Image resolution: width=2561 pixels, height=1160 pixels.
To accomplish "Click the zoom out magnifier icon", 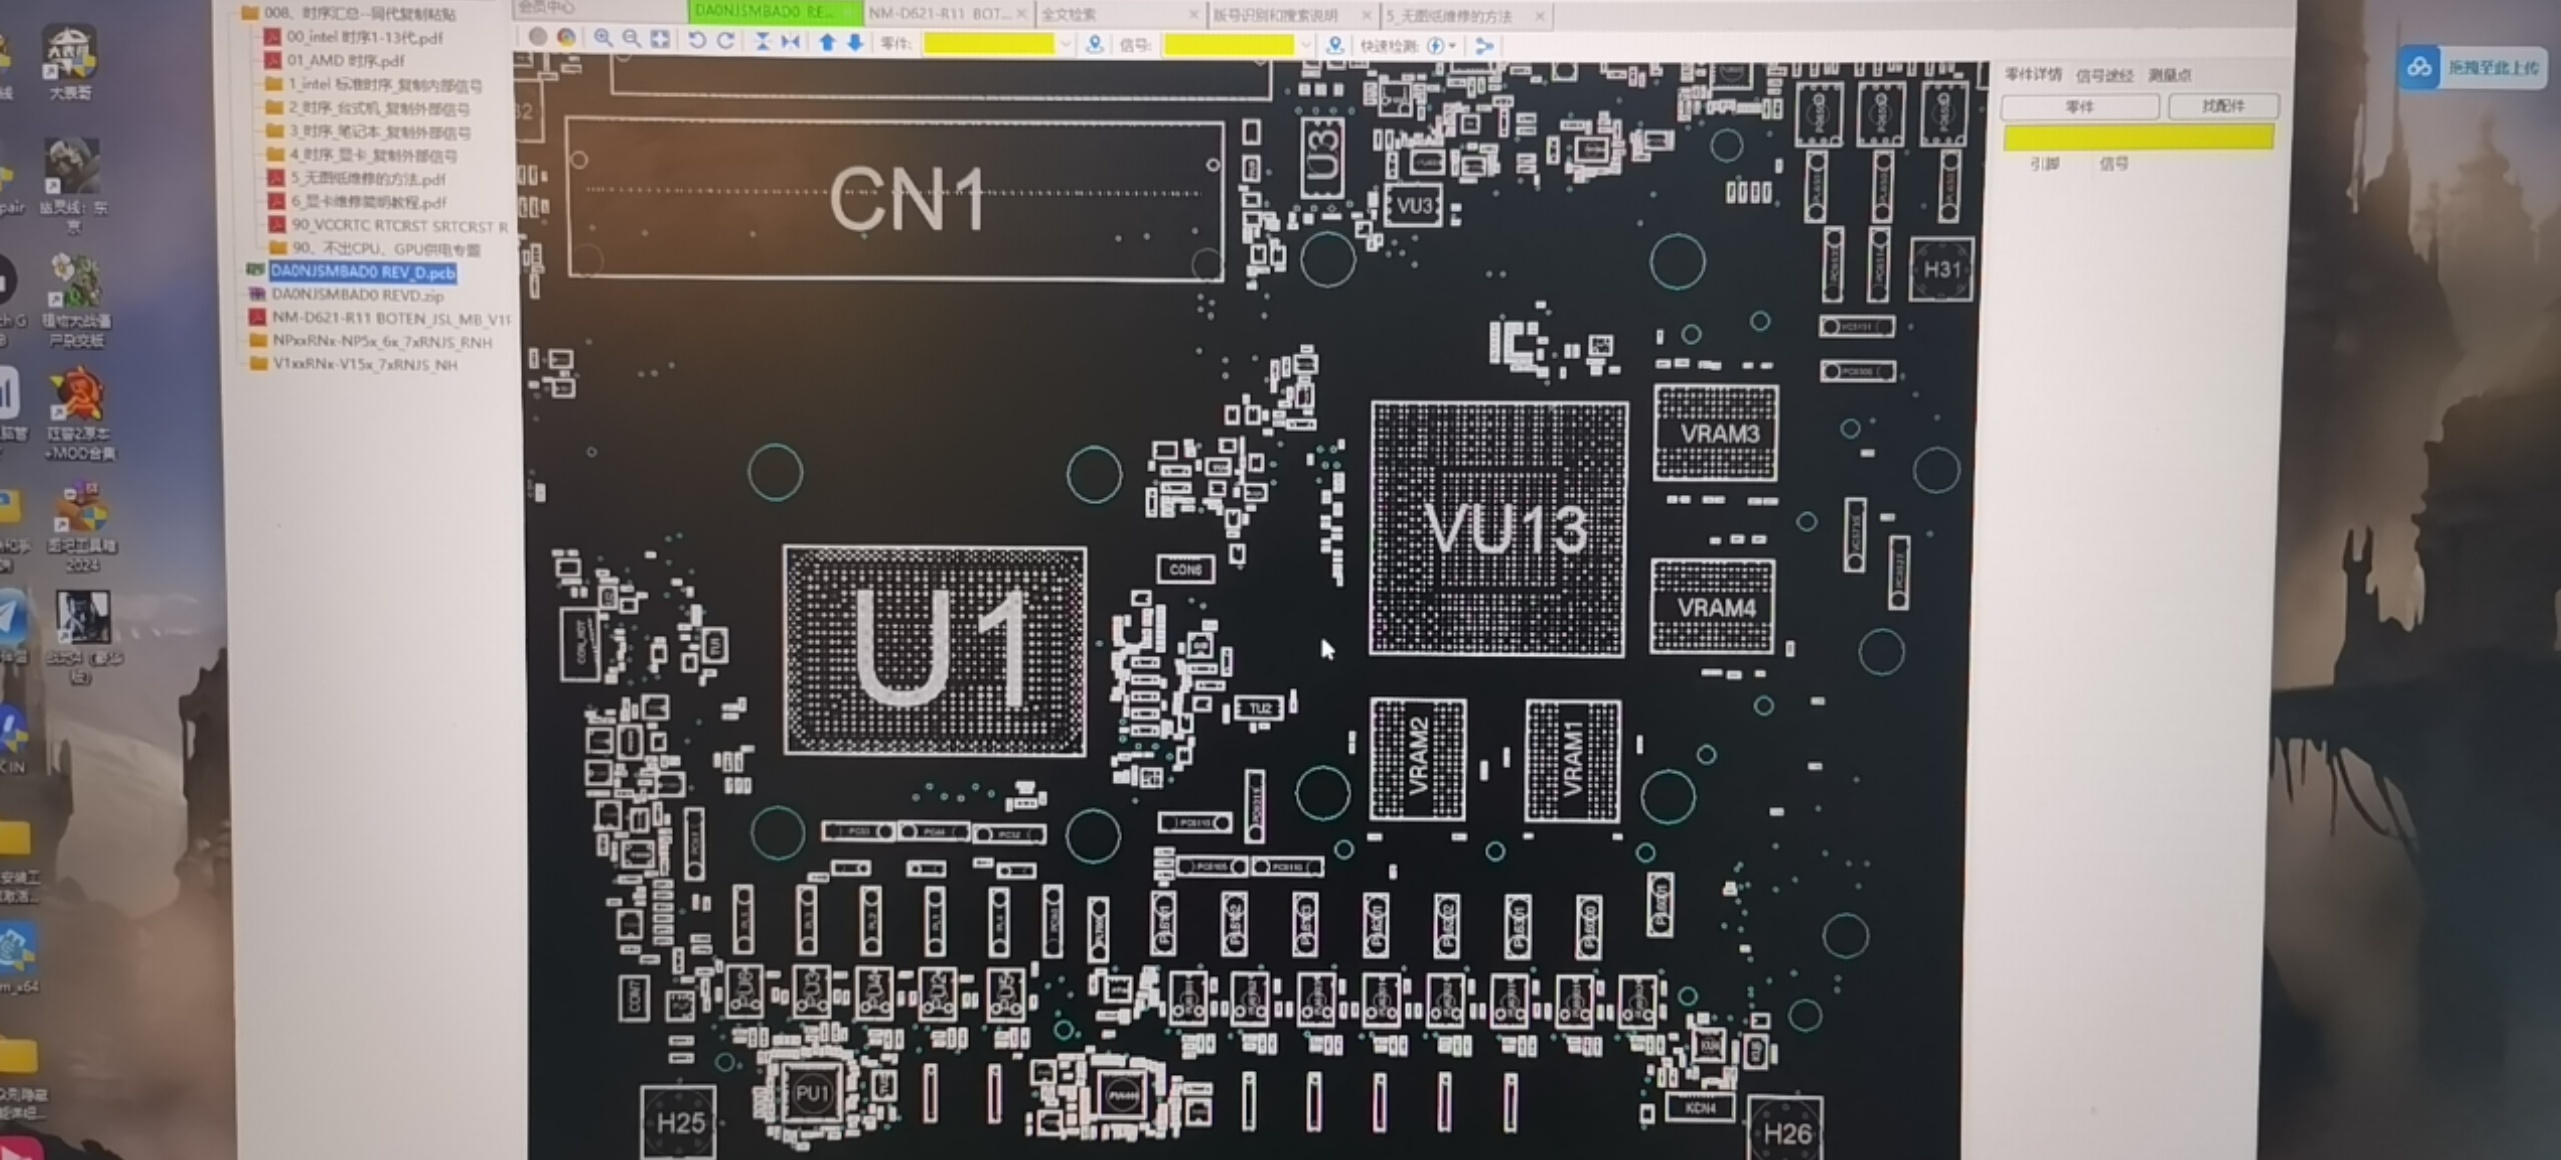I will (x=631, y=39).
